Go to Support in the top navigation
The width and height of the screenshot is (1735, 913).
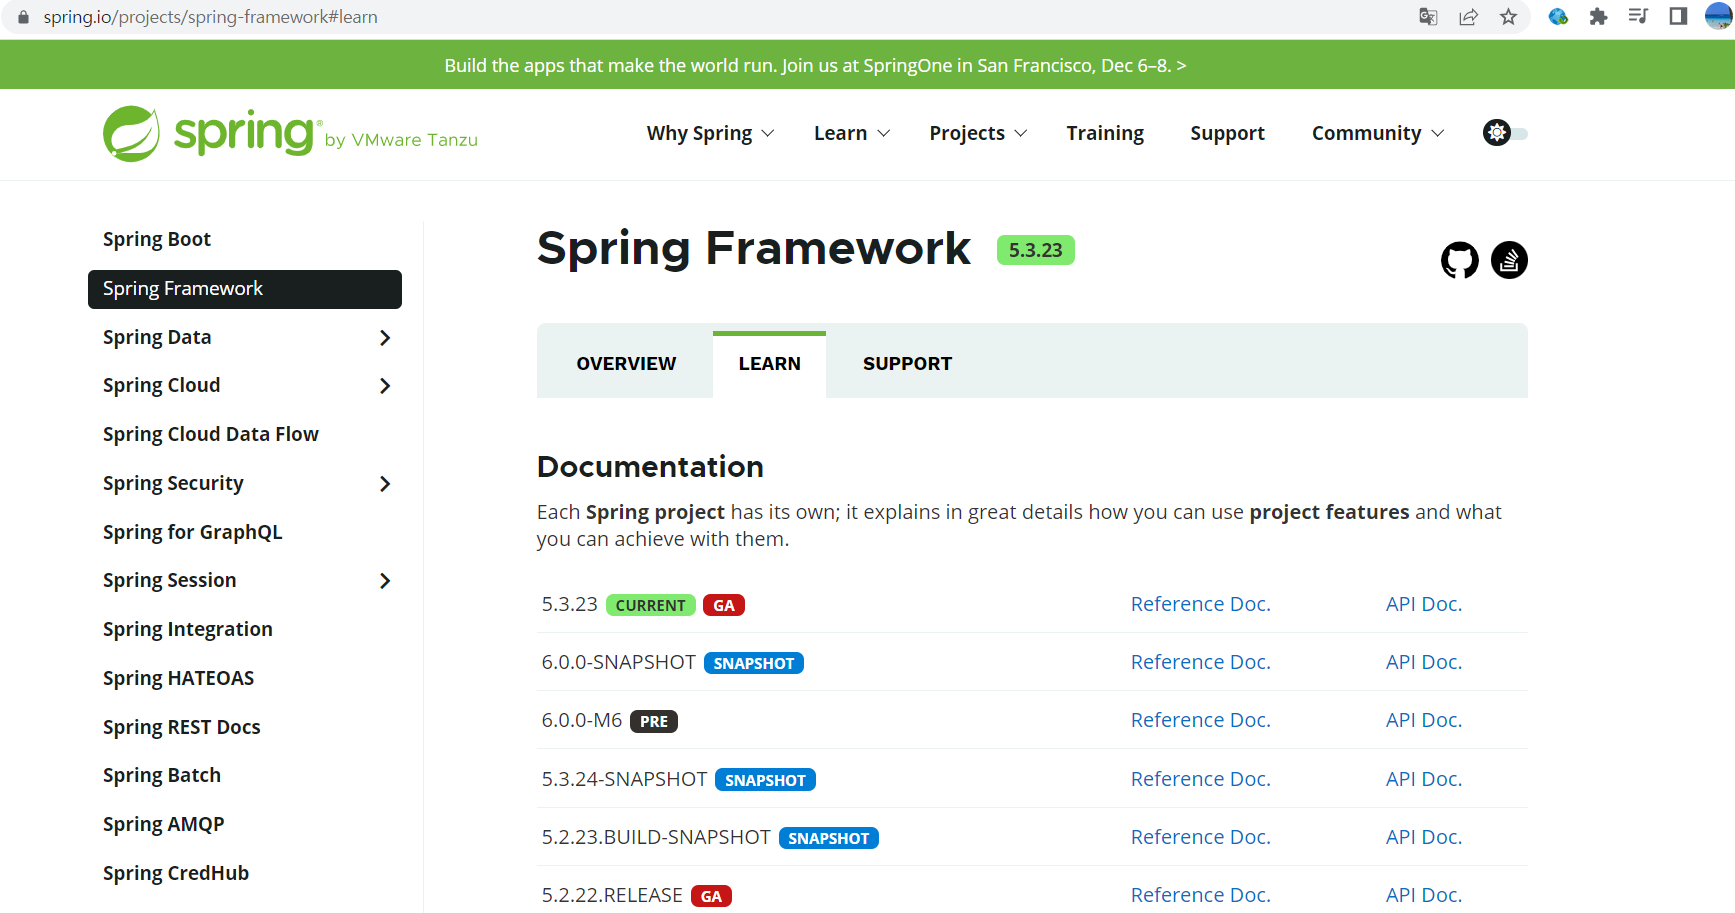coord(1227,133)
